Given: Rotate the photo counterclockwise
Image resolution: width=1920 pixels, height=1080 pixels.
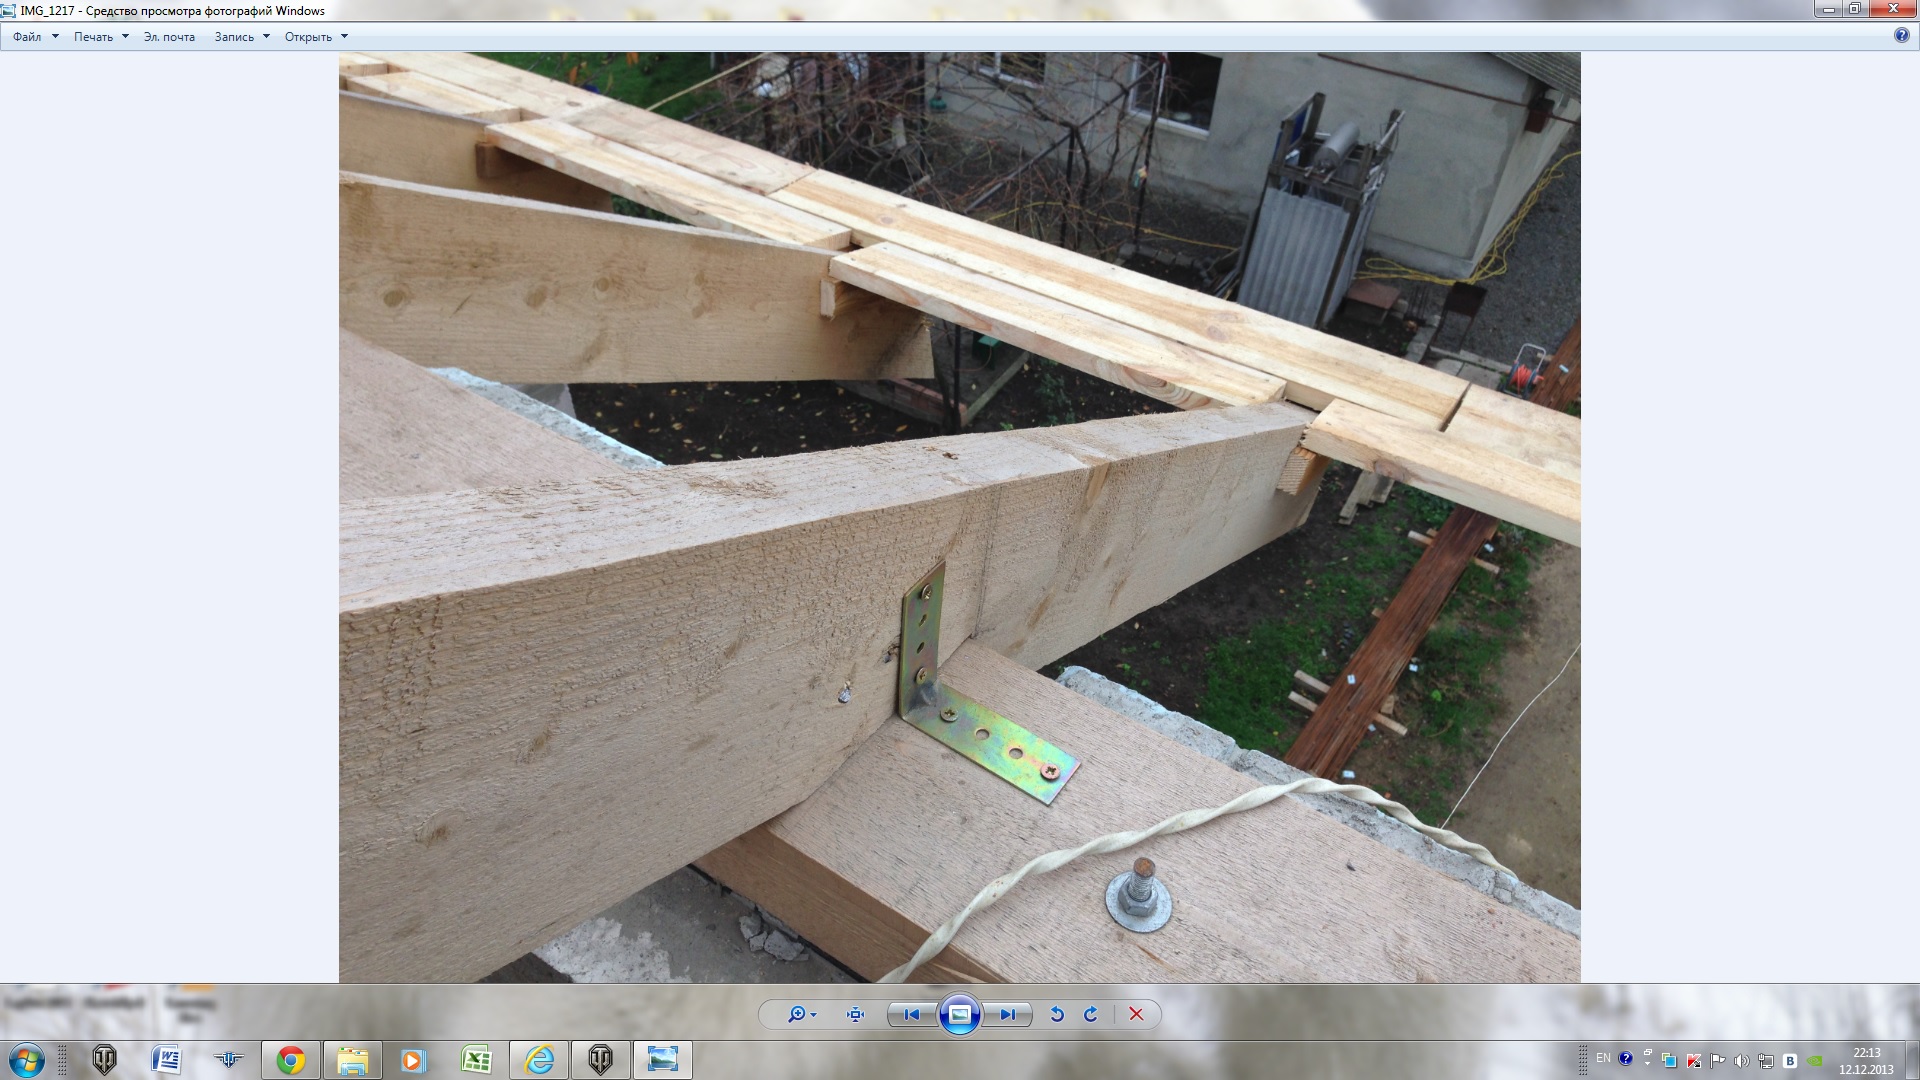Looking at the screenshot, I should (x=1057, y=1014).
